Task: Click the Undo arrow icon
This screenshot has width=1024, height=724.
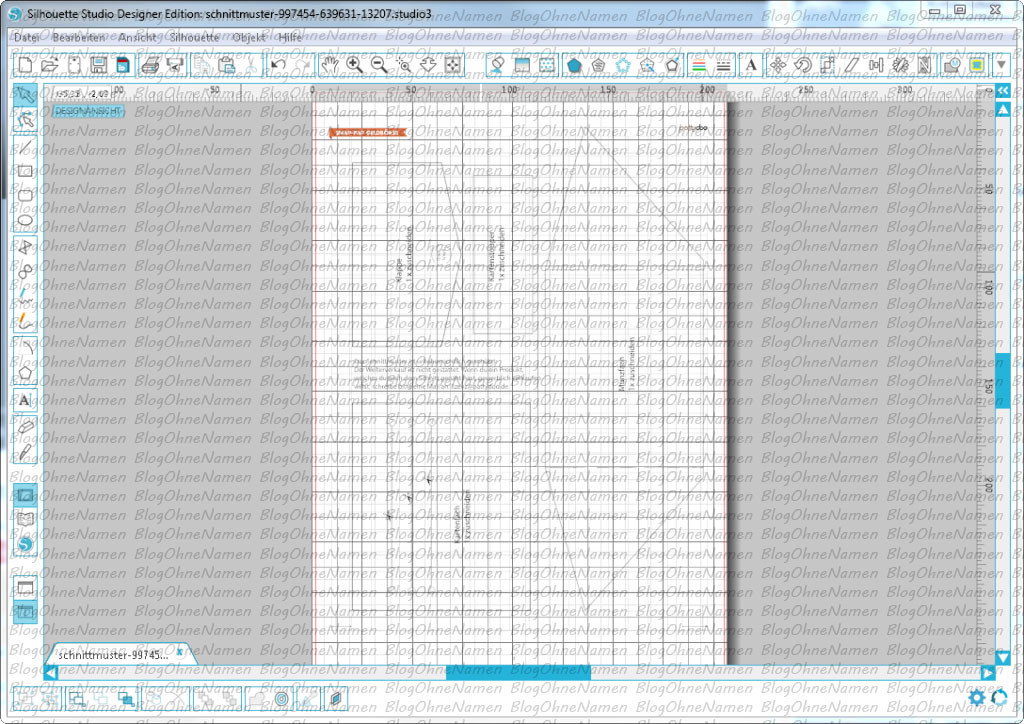Action: (x=278, y=65)
